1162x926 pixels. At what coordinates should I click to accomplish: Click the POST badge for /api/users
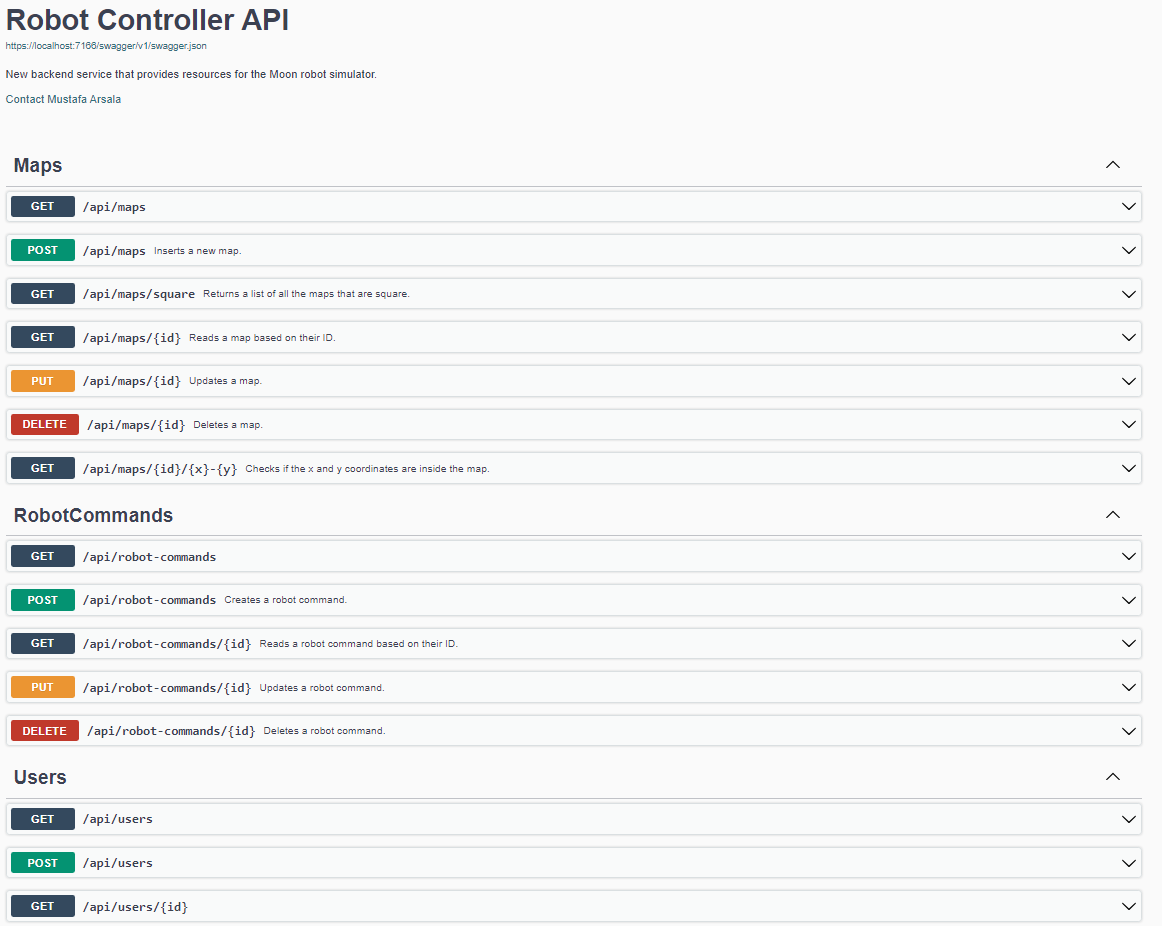coord(43,863)
